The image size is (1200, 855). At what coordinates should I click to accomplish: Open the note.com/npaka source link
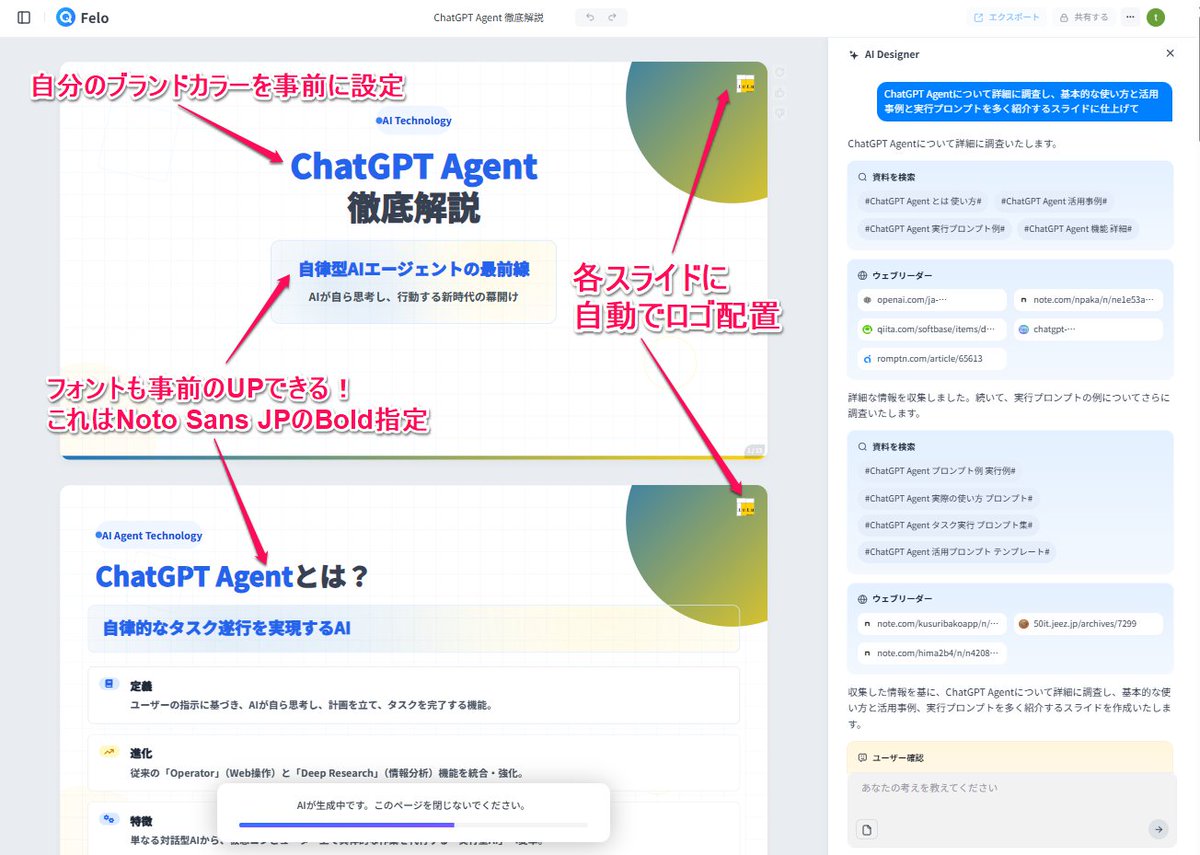(x=1088, y=300)
